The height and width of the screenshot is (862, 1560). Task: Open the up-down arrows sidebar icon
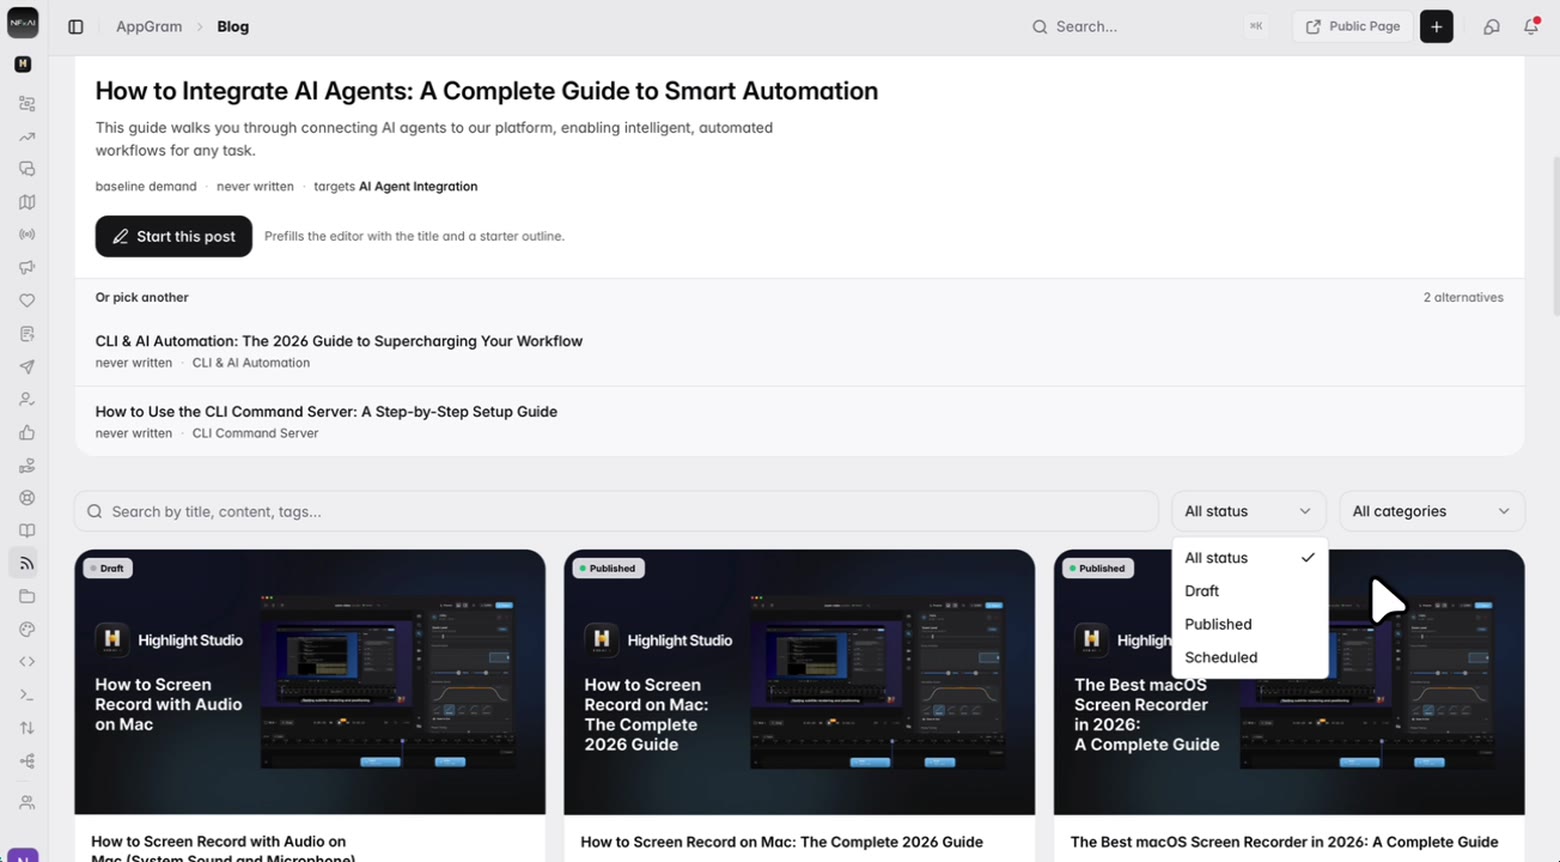tap(27, 728)
